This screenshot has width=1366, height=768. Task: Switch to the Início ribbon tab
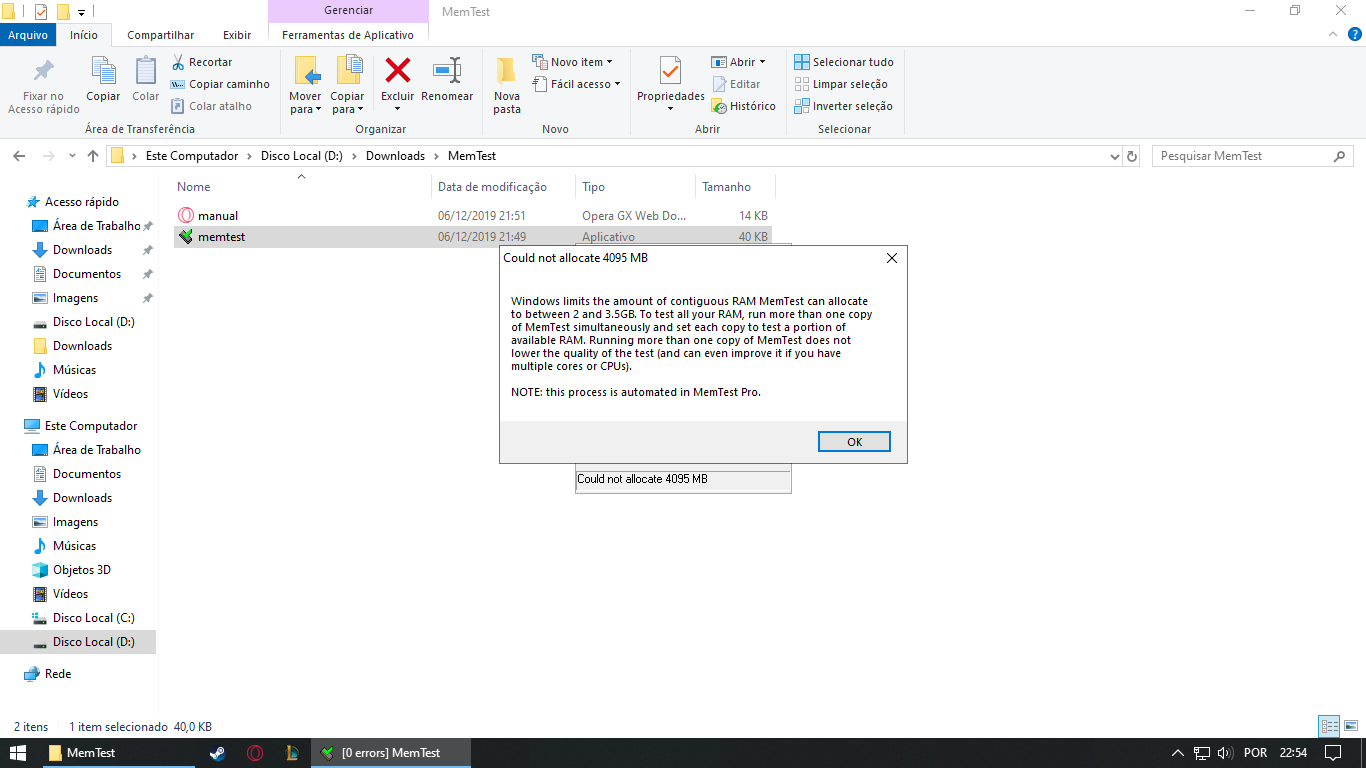click(84, 35)
